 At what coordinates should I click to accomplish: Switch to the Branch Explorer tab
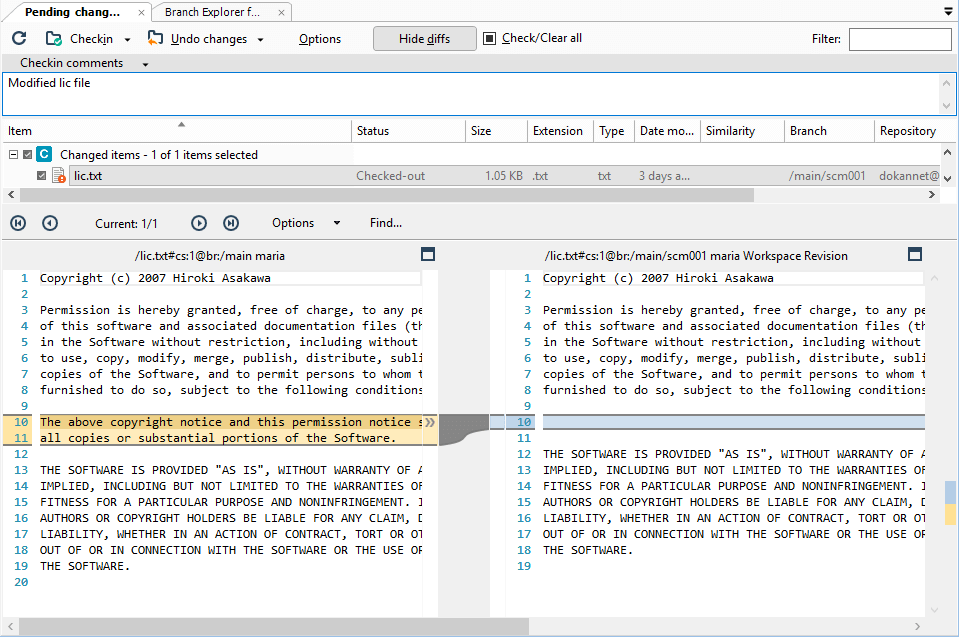click(x=212, y=12)
